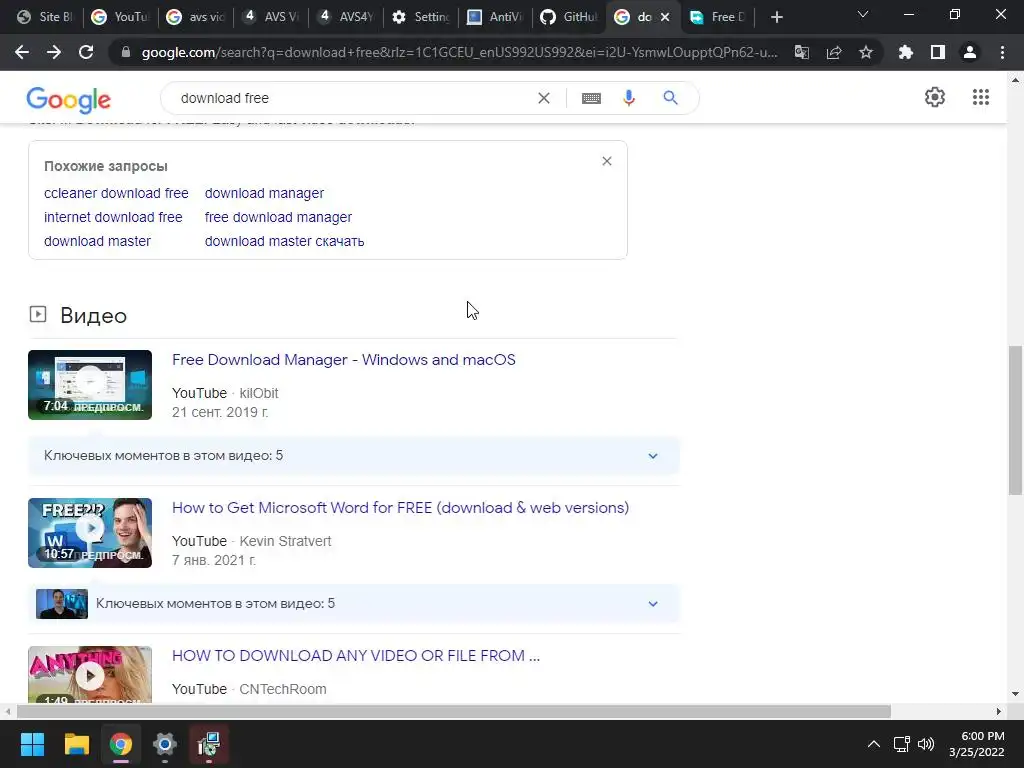Click the vertical page scrollbar thumb
This screenshot has height=768, width=1024.
click(x=1015, y=421)
